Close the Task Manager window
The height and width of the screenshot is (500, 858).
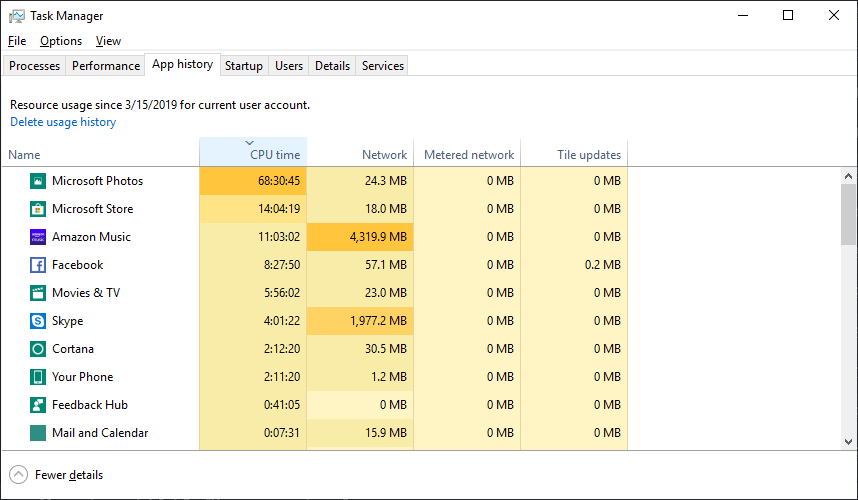pyautogui.click(x=833, y=15)
